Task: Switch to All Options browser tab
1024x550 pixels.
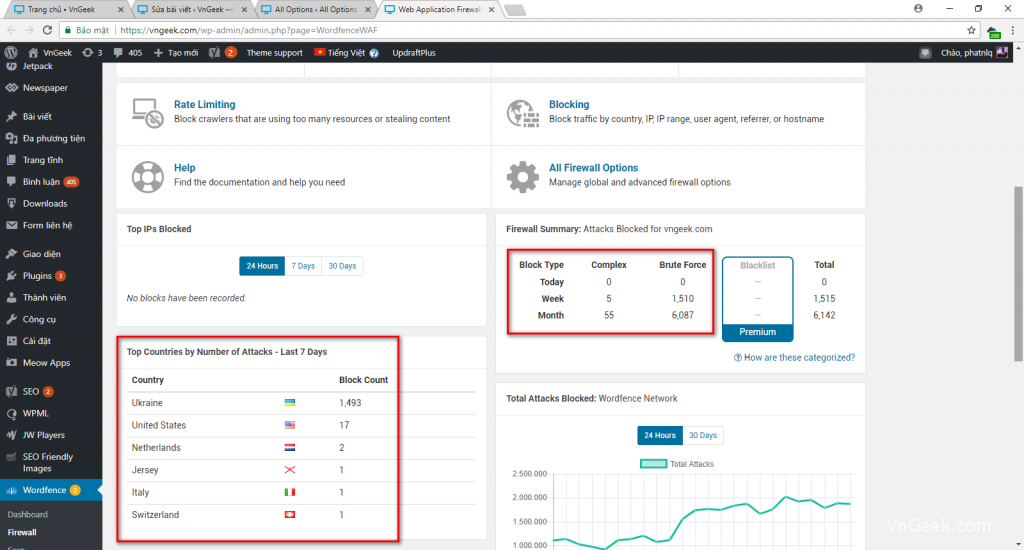Action: [315, 9]
